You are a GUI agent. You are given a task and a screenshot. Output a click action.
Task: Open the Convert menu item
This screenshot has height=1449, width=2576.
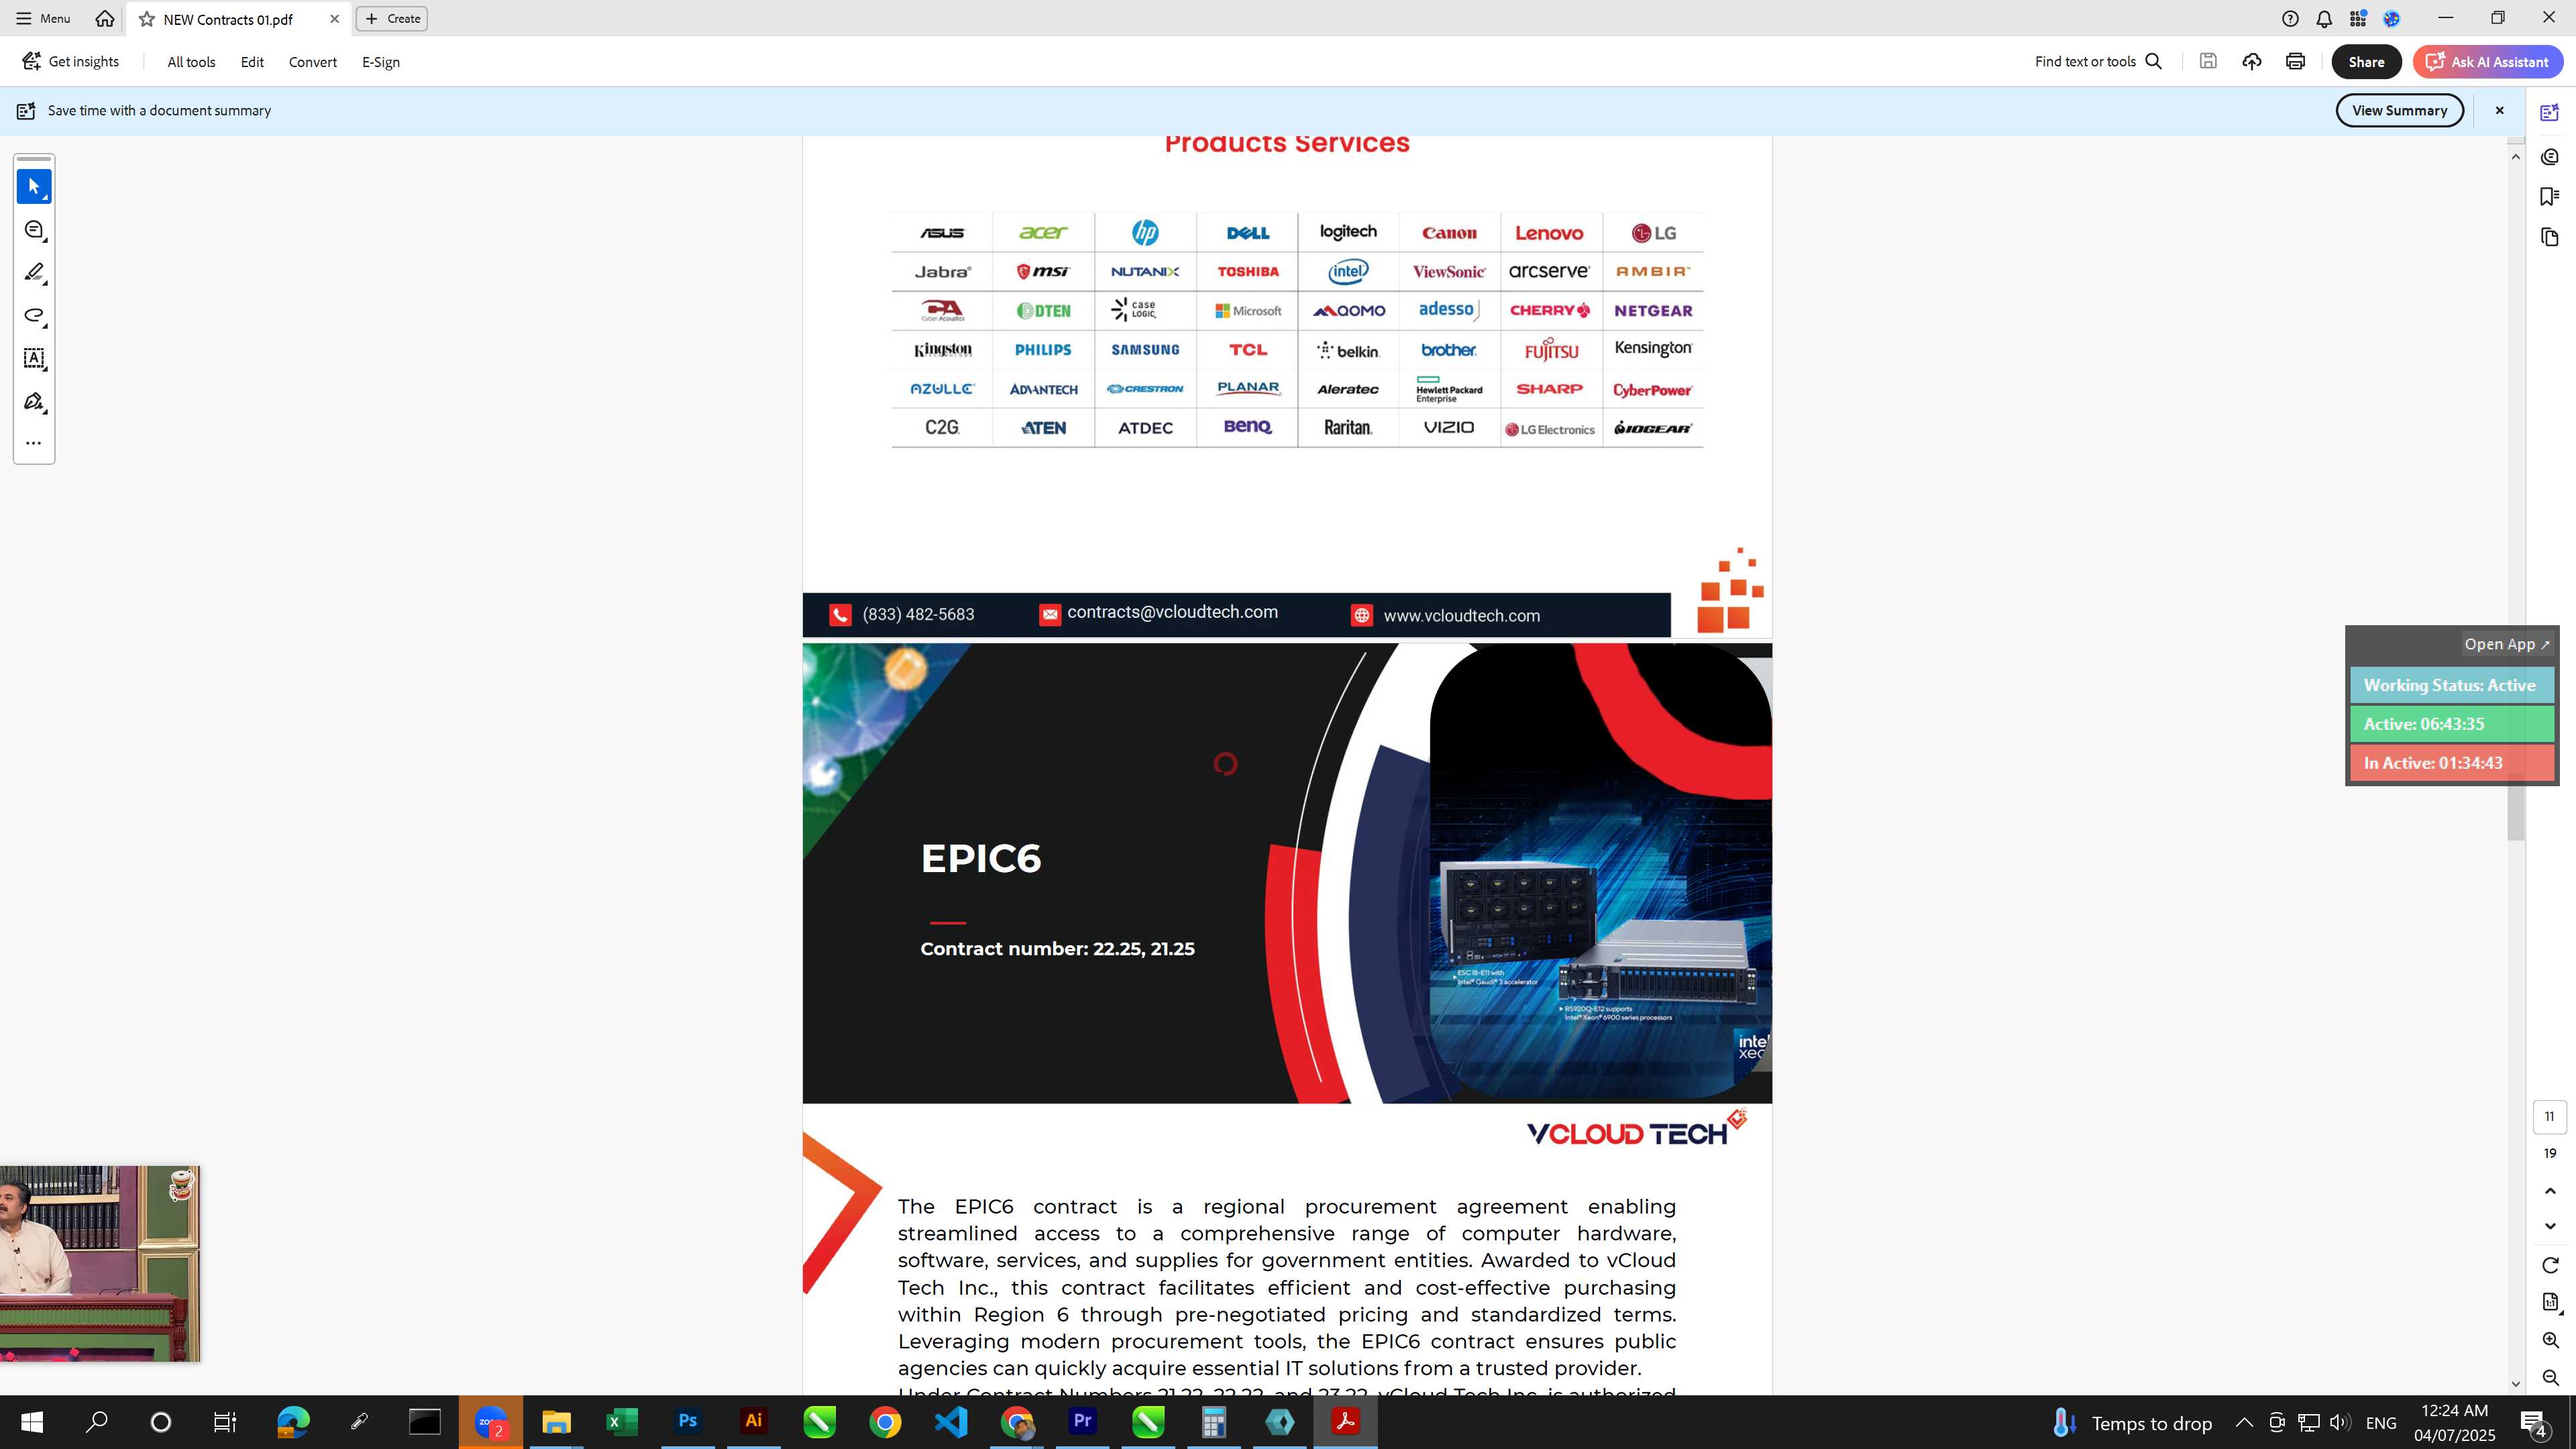coord(313,62)
